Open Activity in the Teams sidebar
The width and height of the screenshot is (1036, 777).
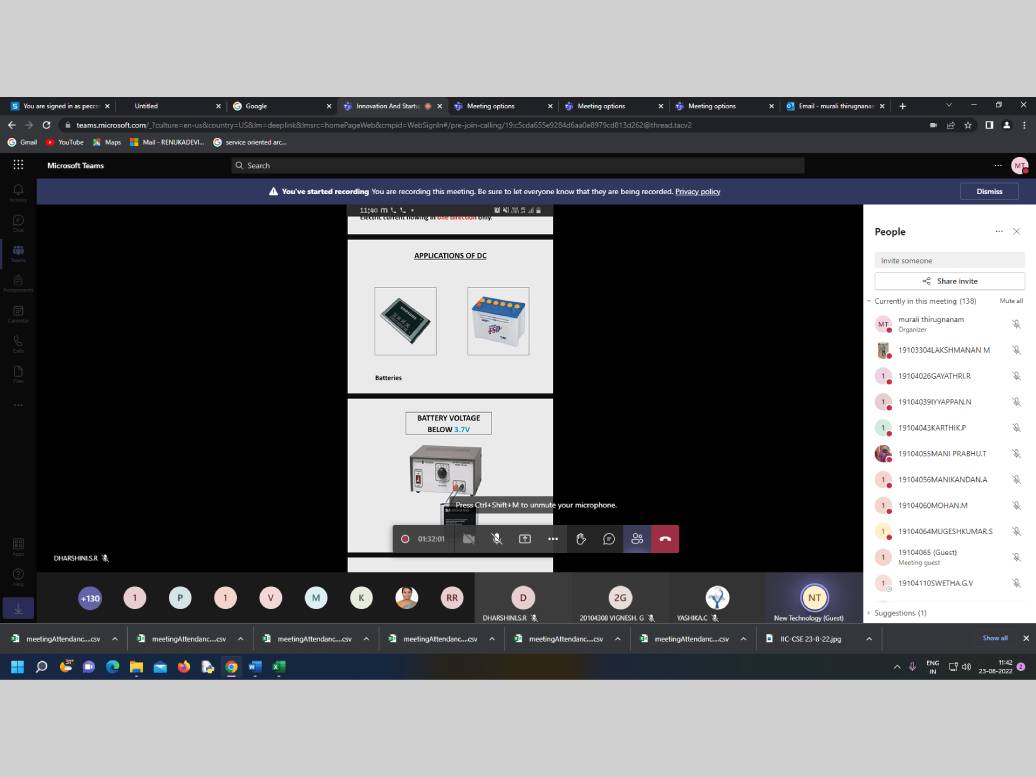18,193
